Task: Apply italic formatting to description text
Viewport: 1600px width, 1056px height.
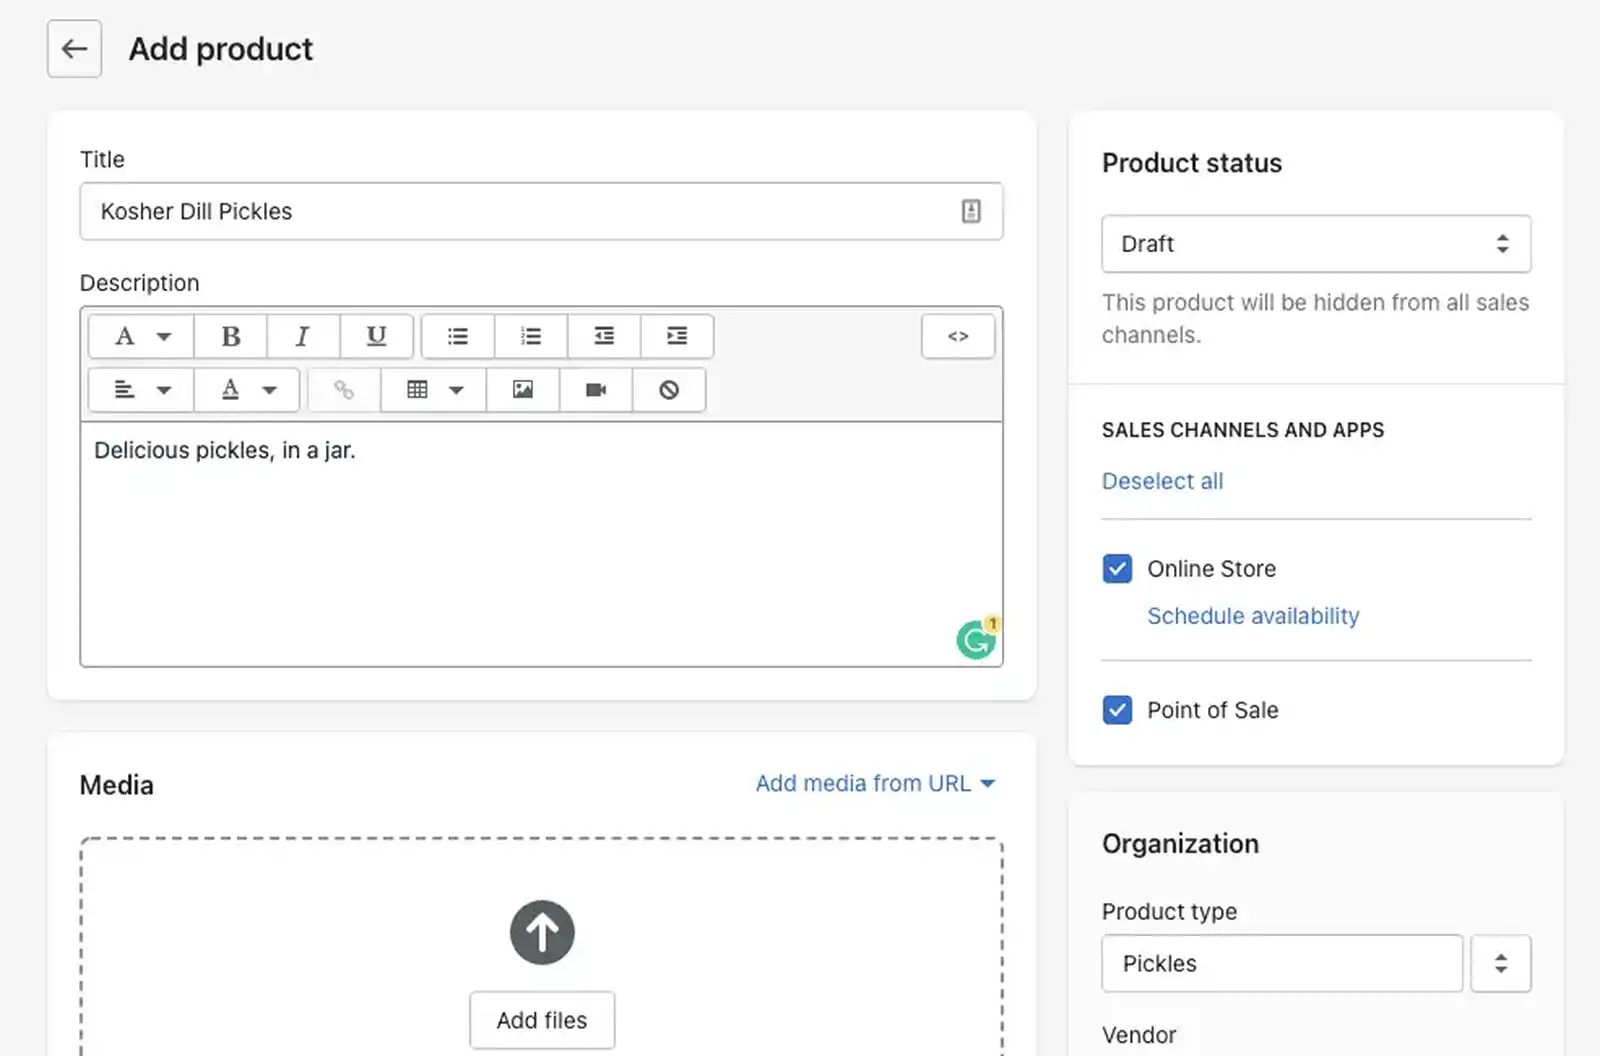Action: point(303,336)
